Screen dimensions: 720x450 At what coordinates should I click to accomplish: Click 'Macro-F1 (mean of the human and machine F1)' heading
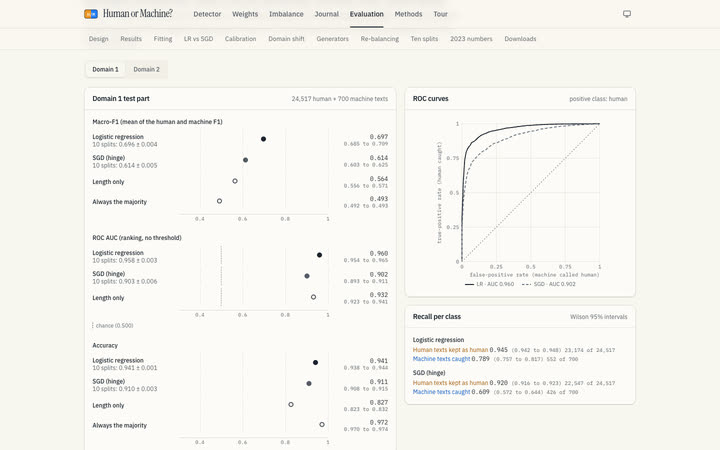[158, 122]
